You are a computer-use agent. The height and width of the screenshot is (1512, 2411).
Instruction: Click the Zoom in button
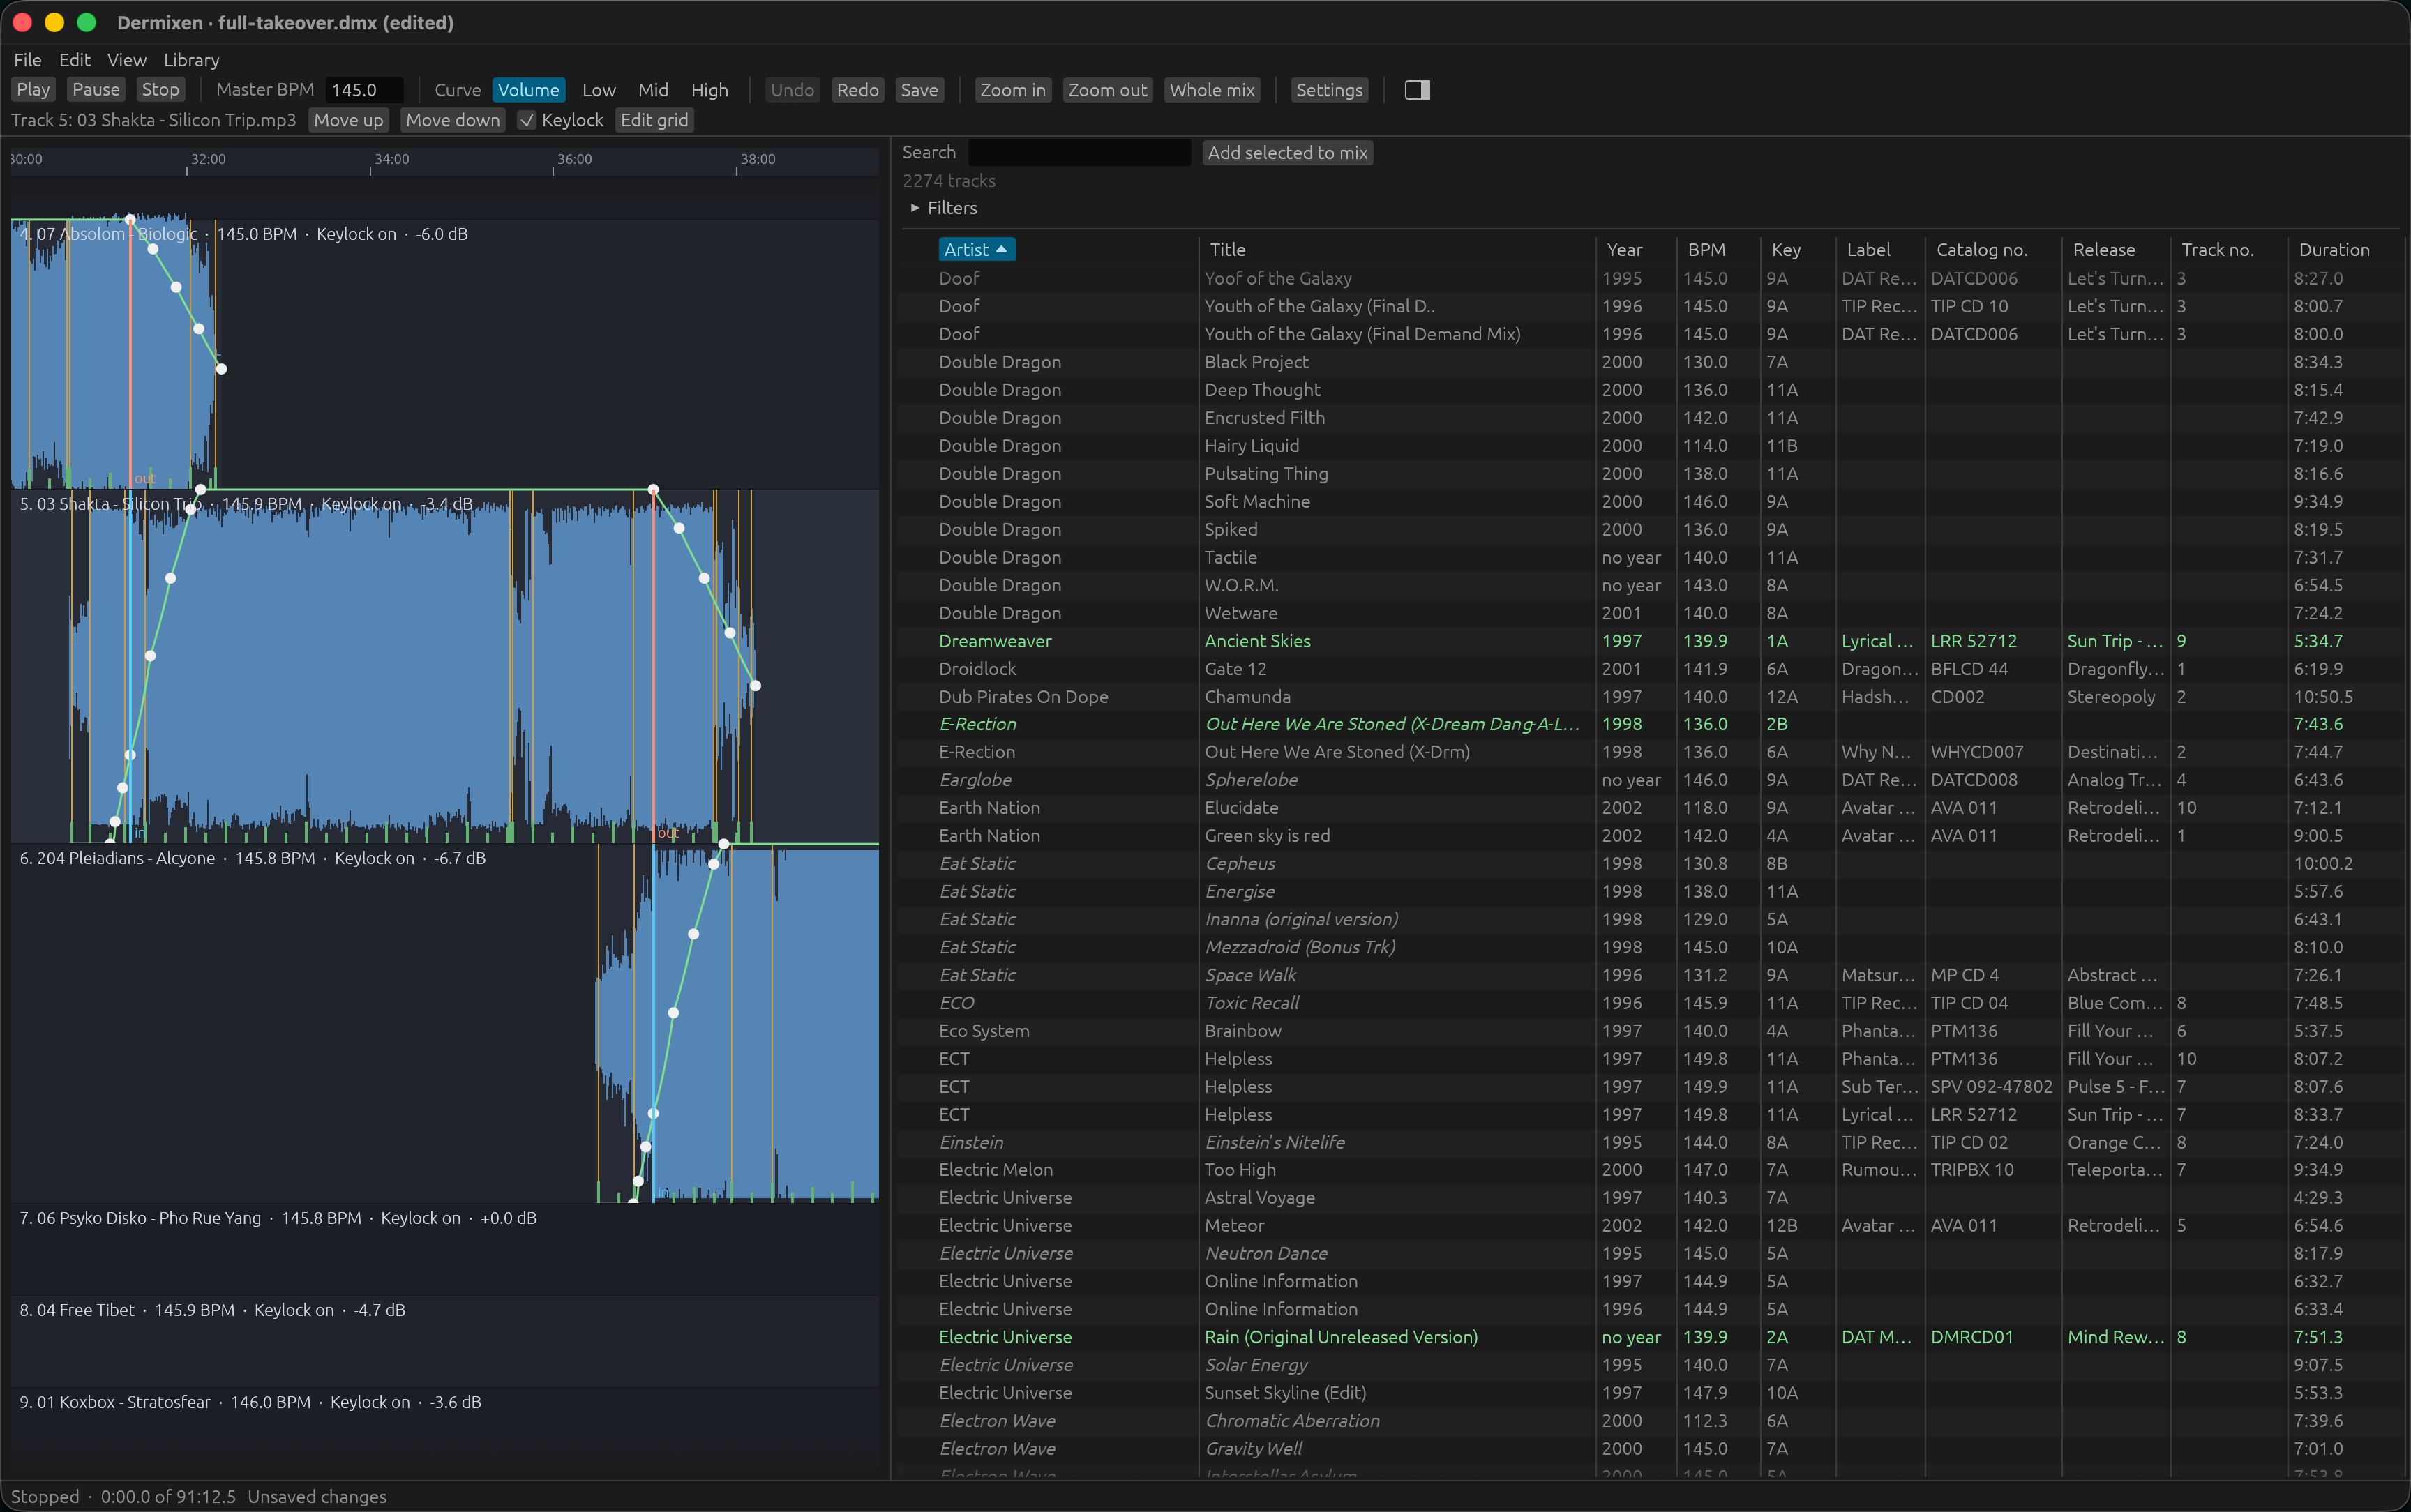pos(1012,90)
